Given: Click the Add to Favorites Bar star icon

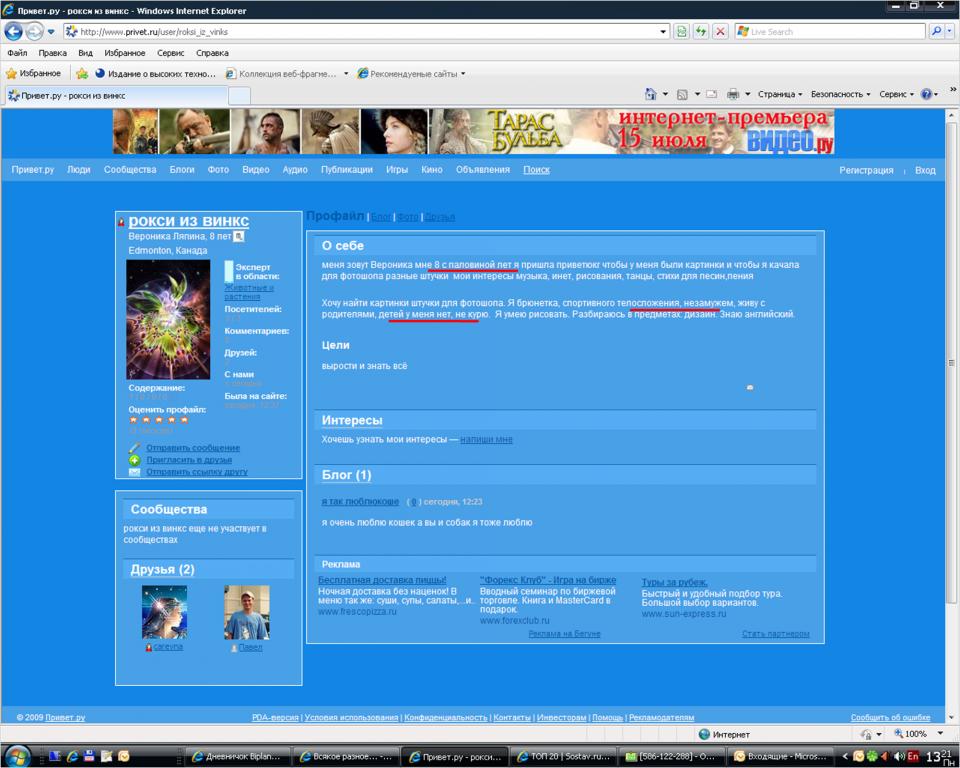Looking at the screenshot, I should pyautogui.click(x=82, y=74).
